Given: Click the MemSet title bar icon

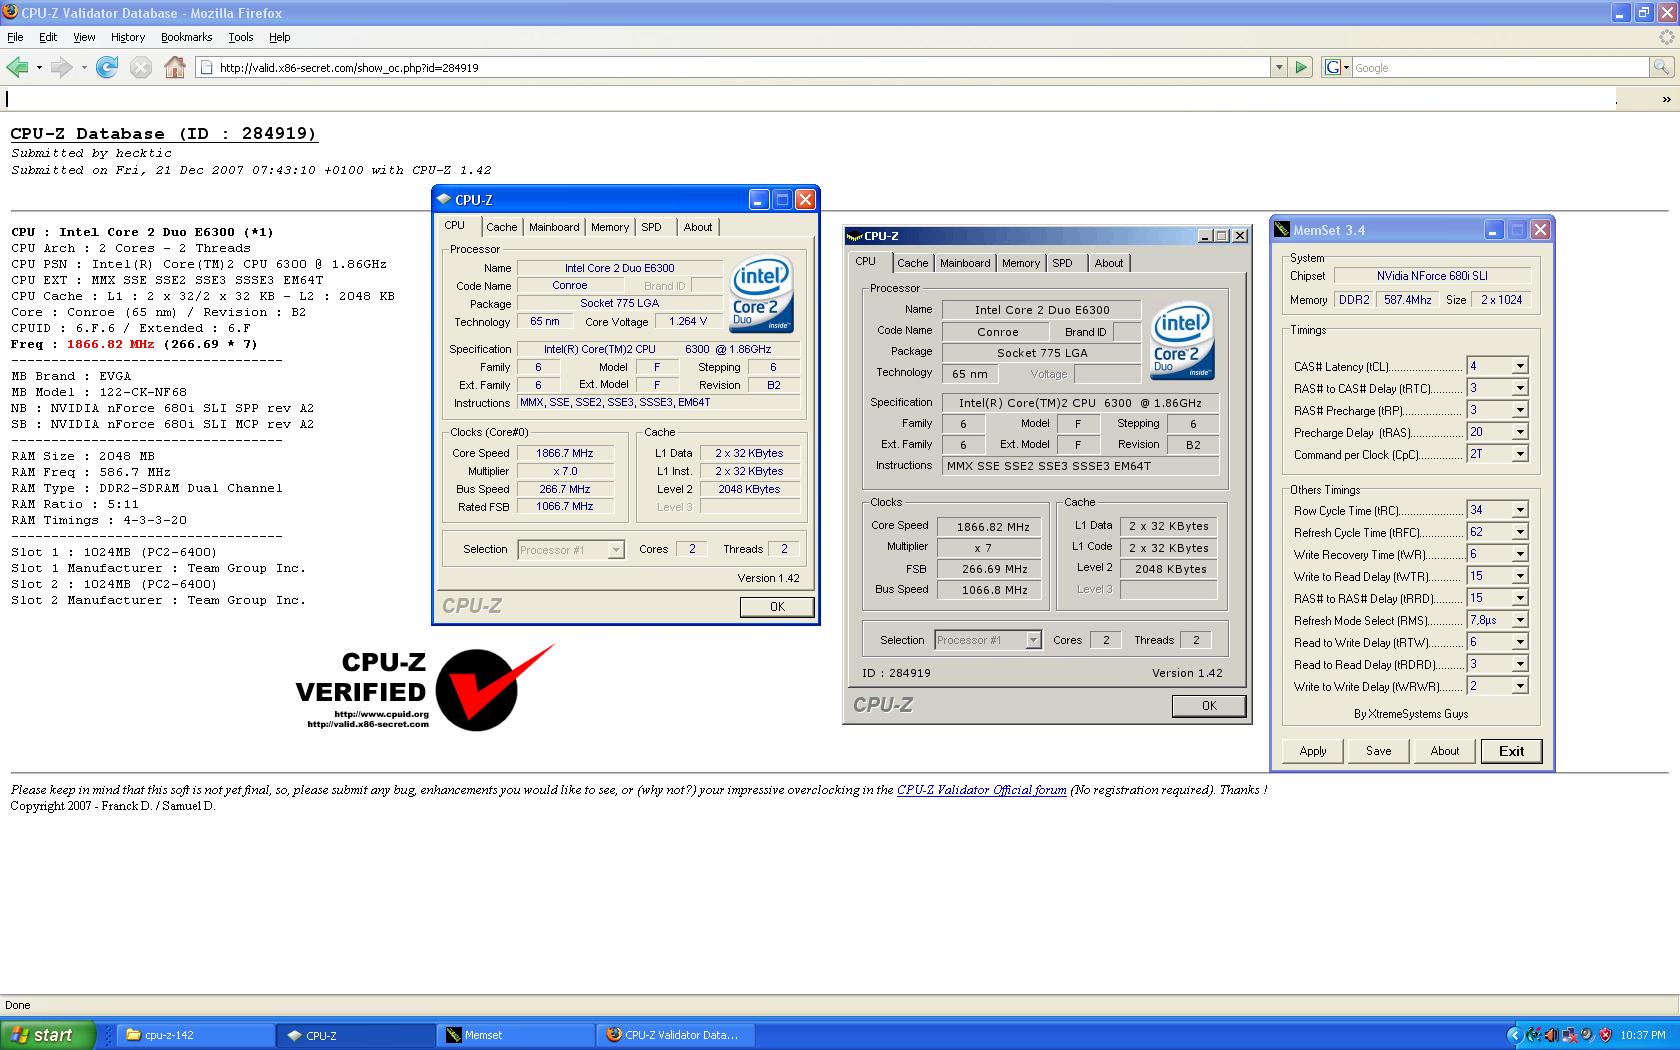Looking at the screenshot, I should (1282, 230).
